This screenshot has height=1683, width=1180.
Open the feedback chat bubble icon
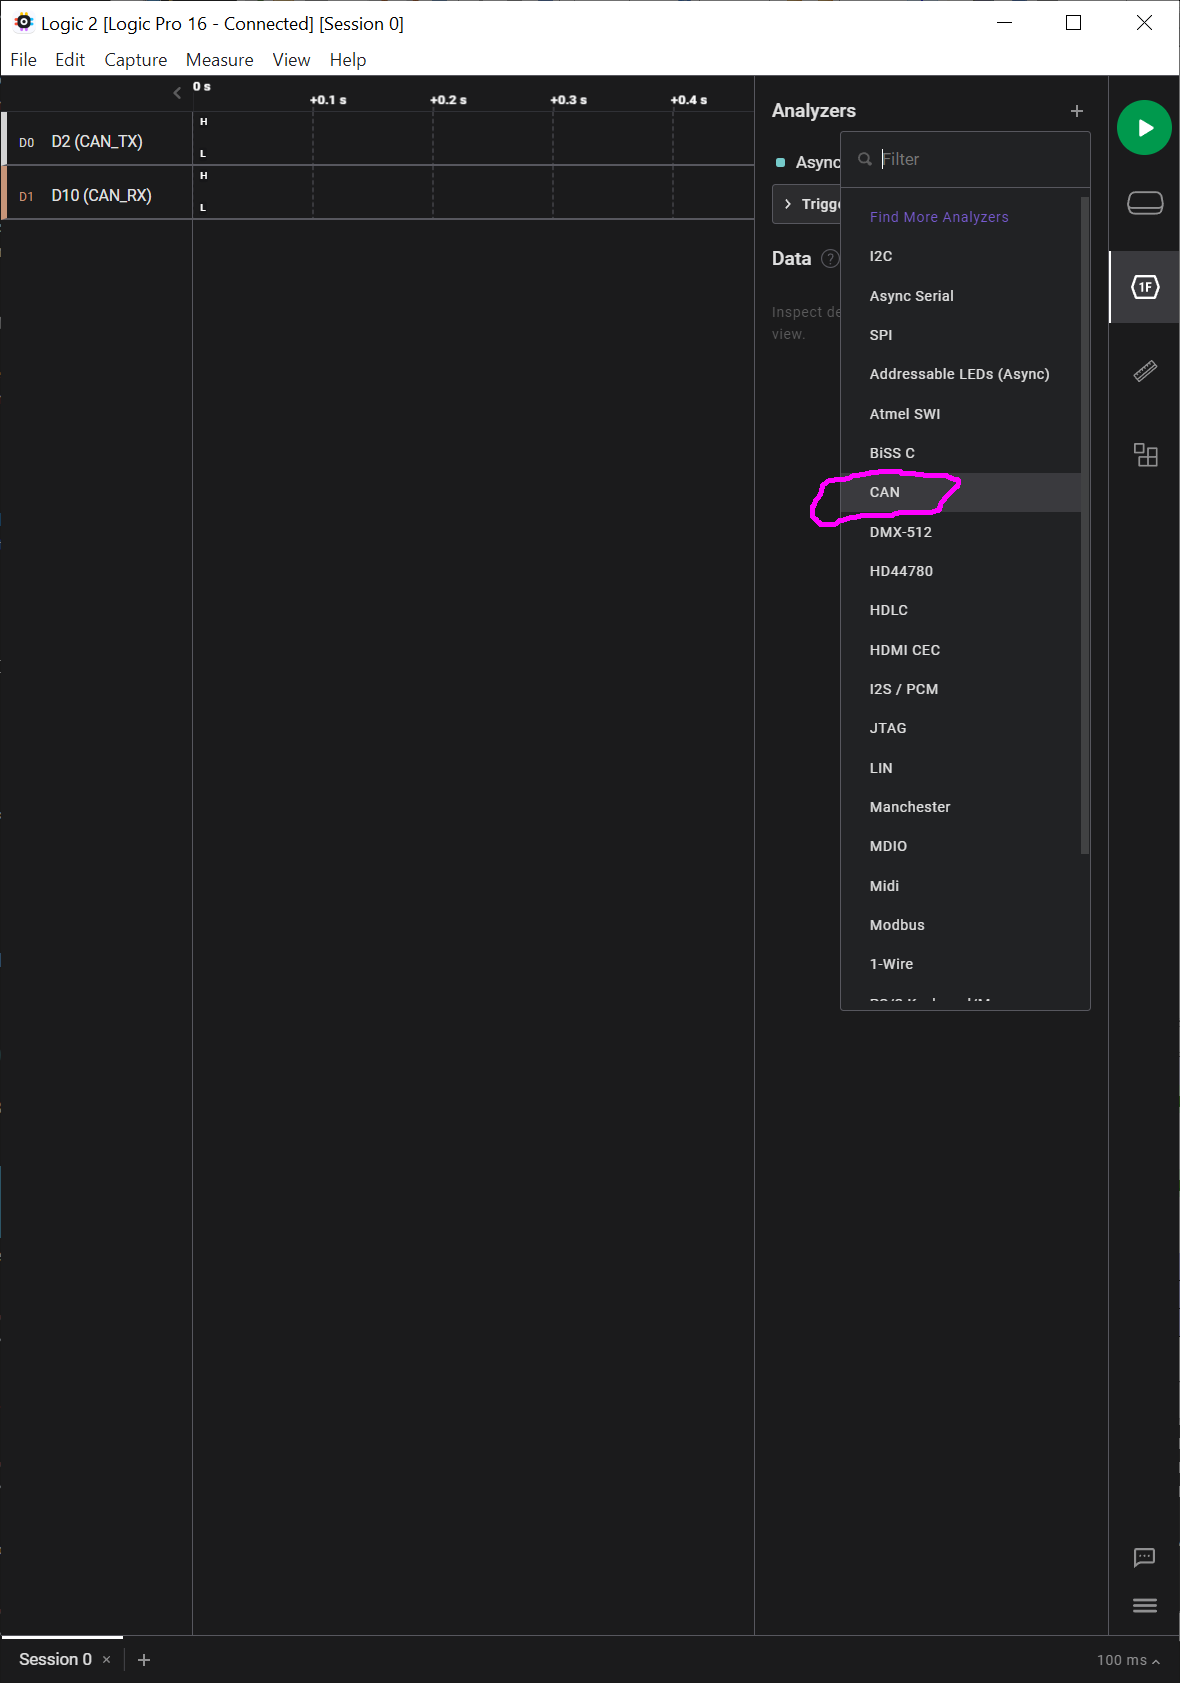click(x=1145, y=1557)
